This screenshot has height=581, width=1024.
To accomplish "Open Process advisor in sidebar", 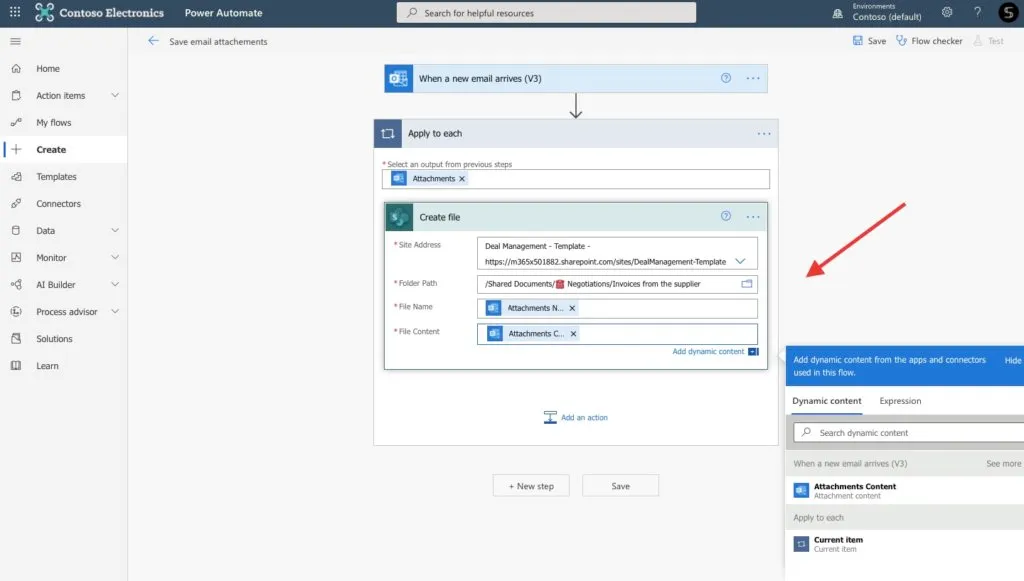I will tap(66, 312).
